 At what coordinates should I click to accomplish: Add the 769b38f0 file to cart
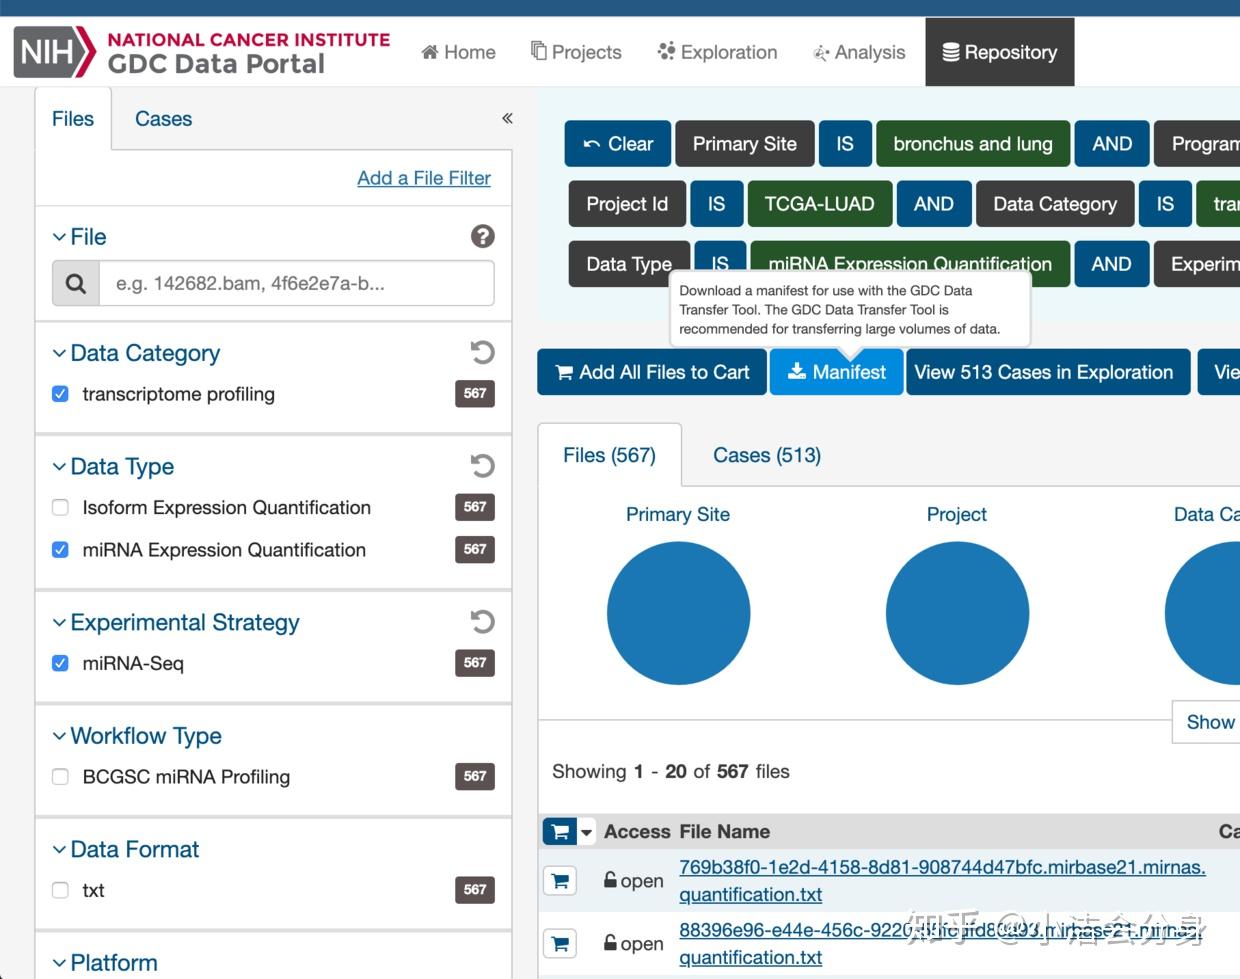coord(560,881)
